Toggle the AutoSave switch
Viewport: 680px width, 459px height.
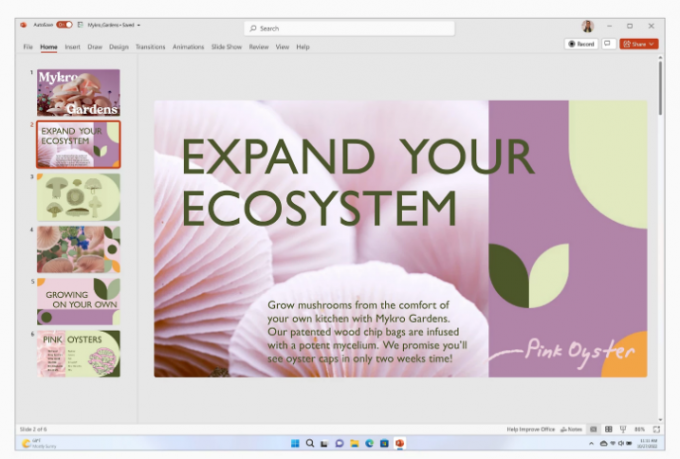tap(64, 25)
